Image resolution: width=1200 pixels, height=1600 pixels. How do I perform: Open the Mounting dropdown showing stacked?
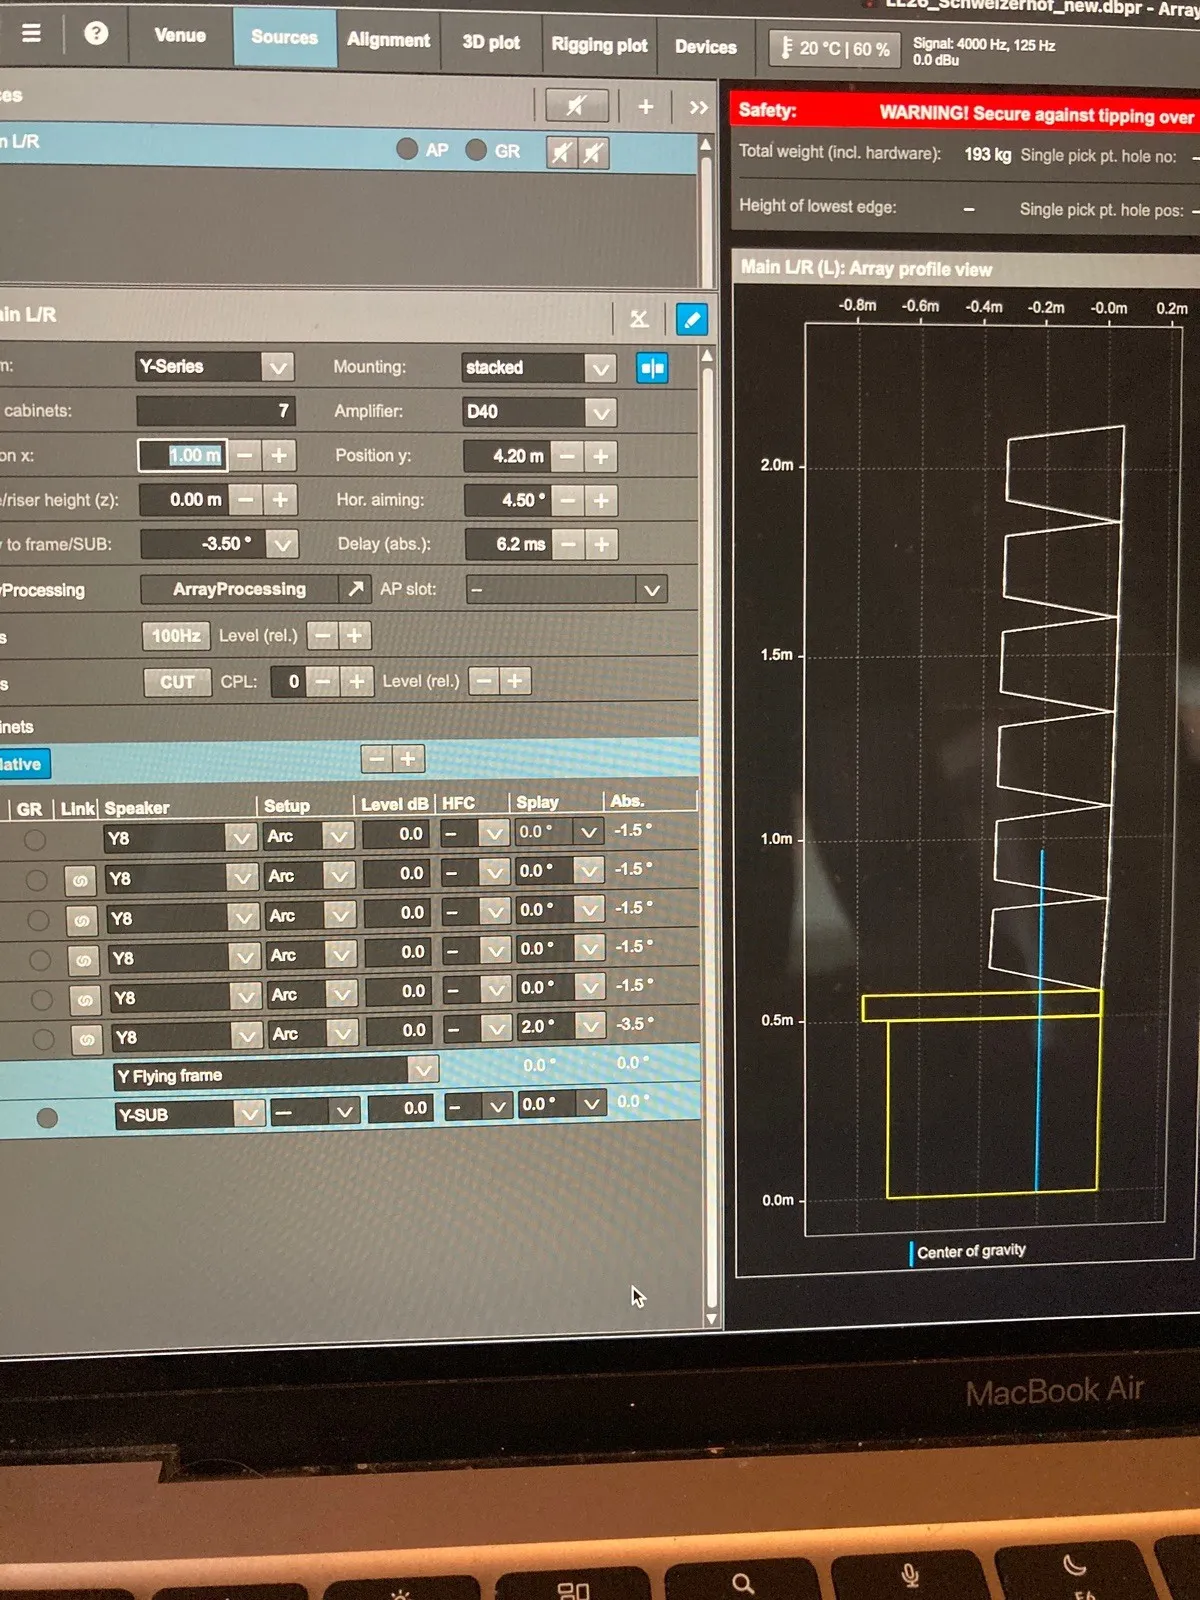tap(539, 368)
